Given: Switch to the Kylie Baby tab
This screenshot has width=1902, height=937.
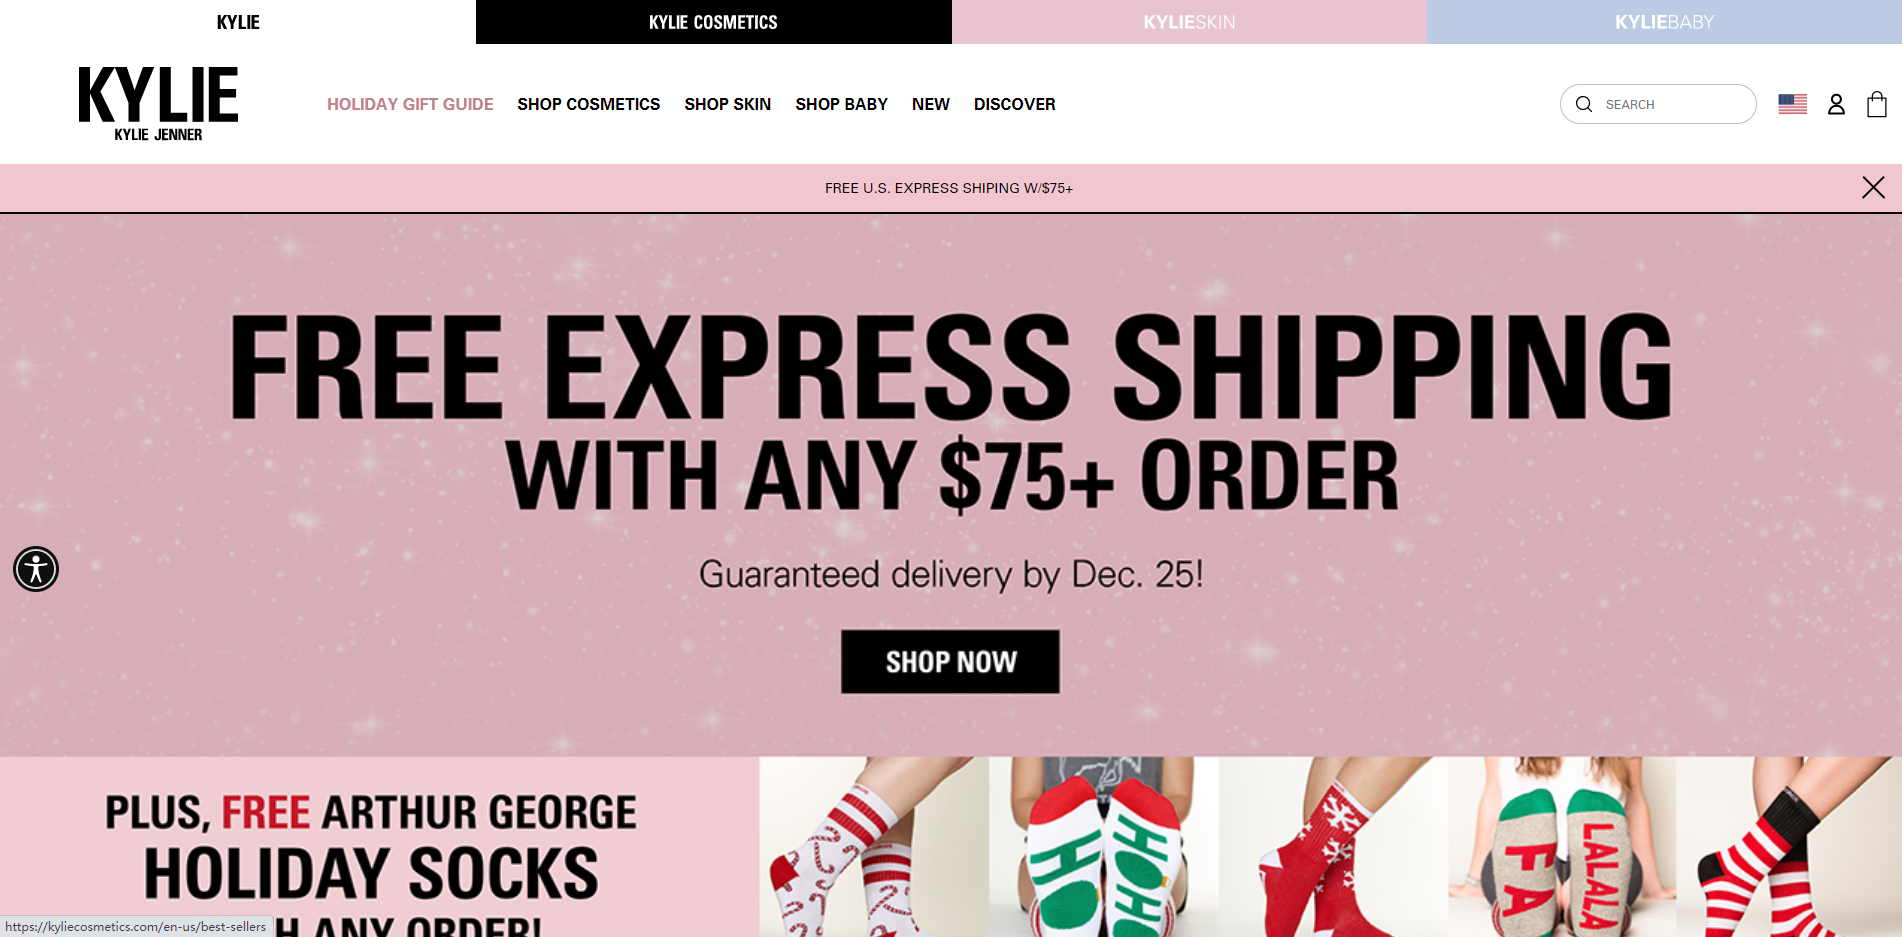Looking at the screenshot, I should (x=1664, y=22).
